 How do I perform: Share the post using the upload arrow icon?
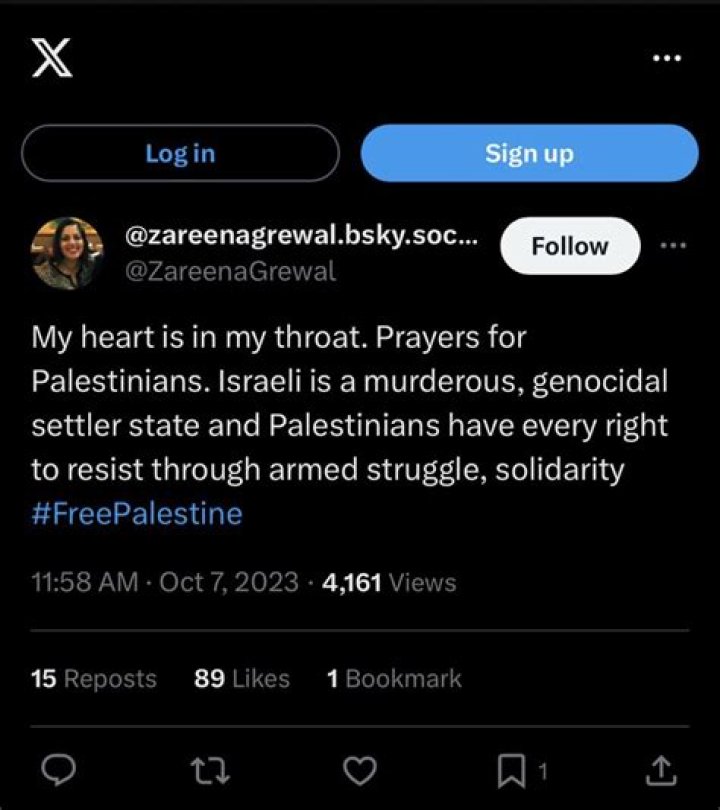coord(662,770)
